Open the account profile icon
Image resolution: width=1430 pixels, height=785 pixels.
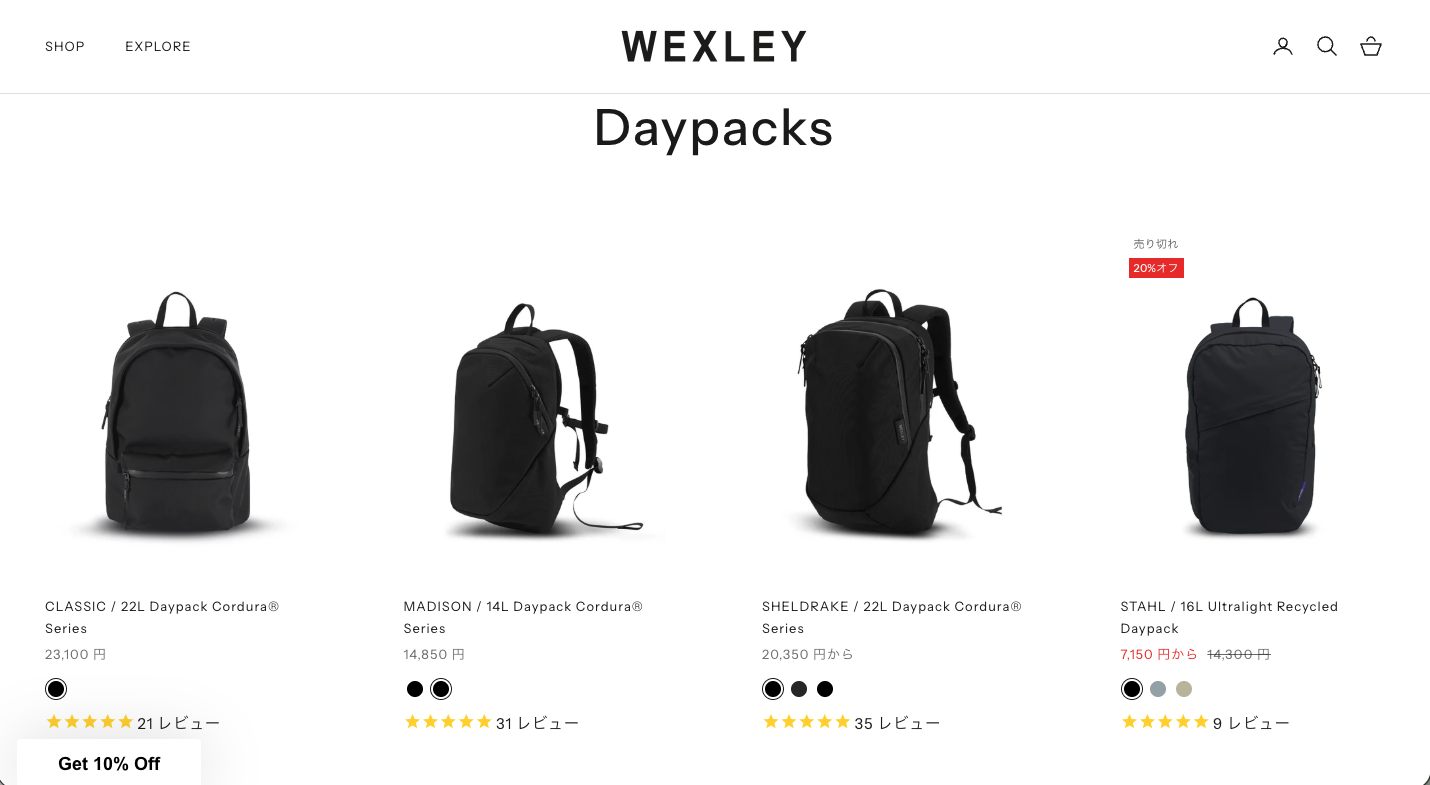[x=1283, y=46]
